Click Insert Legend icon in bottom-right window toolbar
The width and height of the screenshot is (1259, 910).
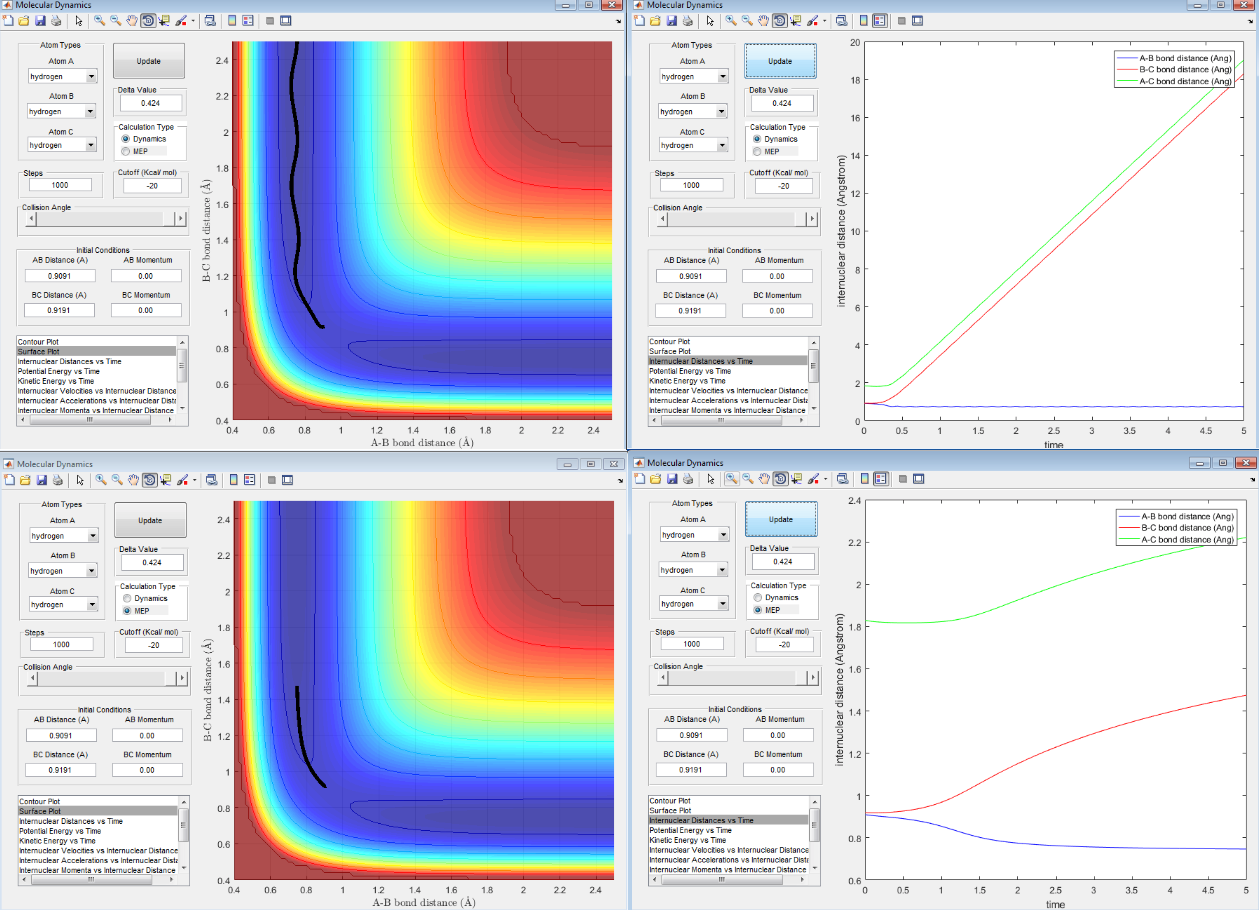click(881, 479)
